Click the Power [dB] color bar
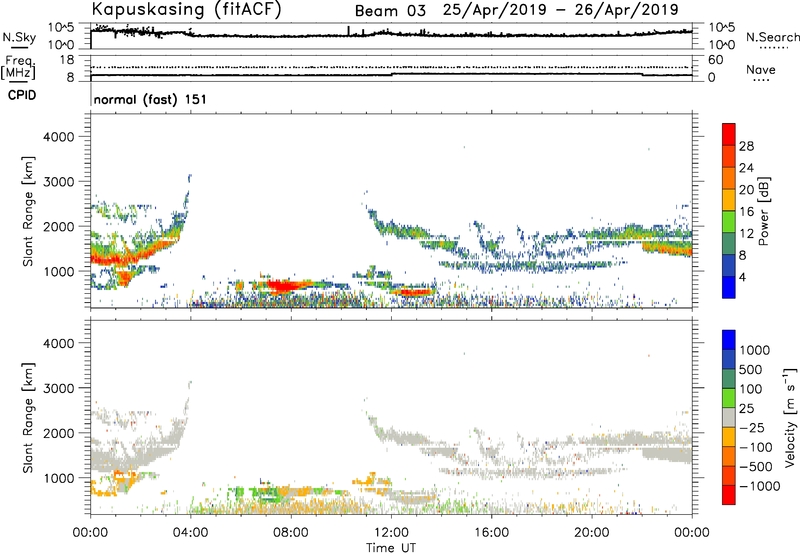This screenshot has height=554, width=800. pos(729,211)
